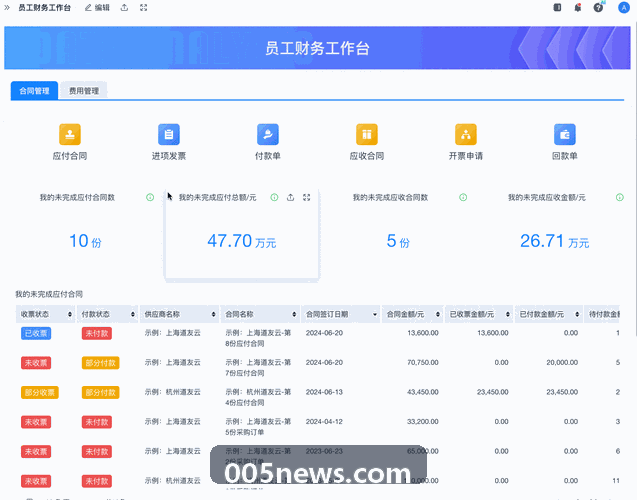The image size is (637, 500).
Task: Click the 已收票 status tag
Action: (x=36, y=333)
